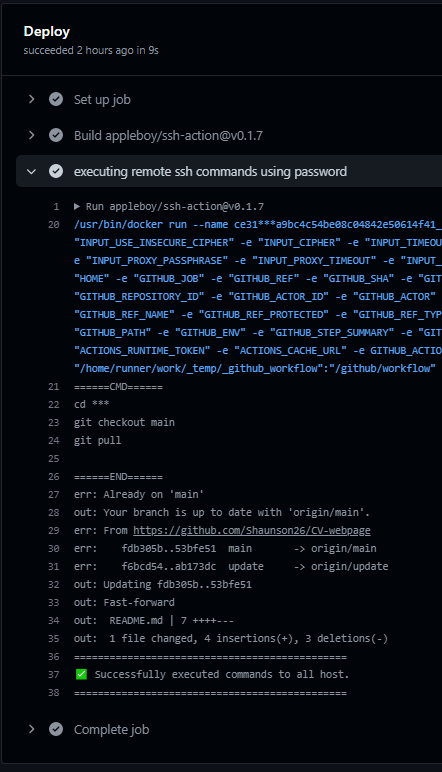Expand the Complete job step chevron
This screenshot has width=442, height=772.
coord(32,729)
